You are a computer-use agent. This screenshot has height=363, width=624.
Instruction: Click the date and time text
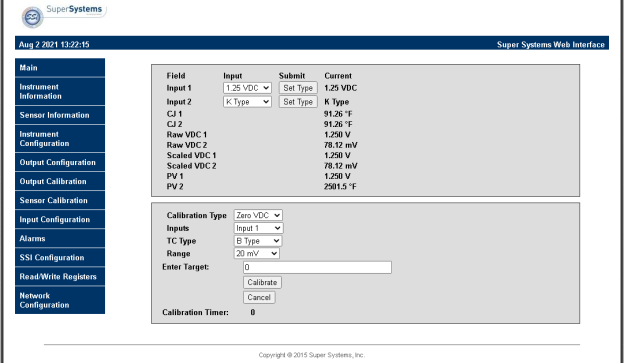pyautogui.click(x=54, y=45)
